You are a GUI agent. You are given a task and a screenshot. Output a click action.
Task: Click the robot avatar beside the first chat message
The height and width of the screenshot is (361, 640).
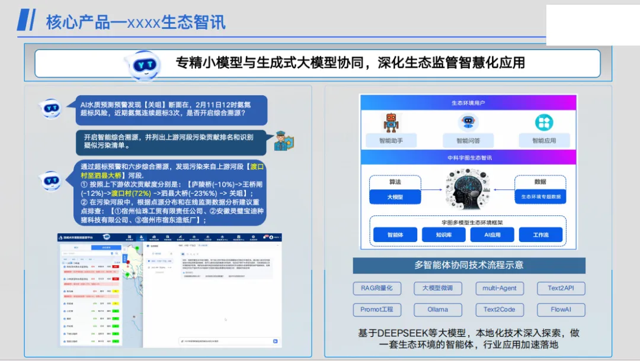tap(51, 109)
